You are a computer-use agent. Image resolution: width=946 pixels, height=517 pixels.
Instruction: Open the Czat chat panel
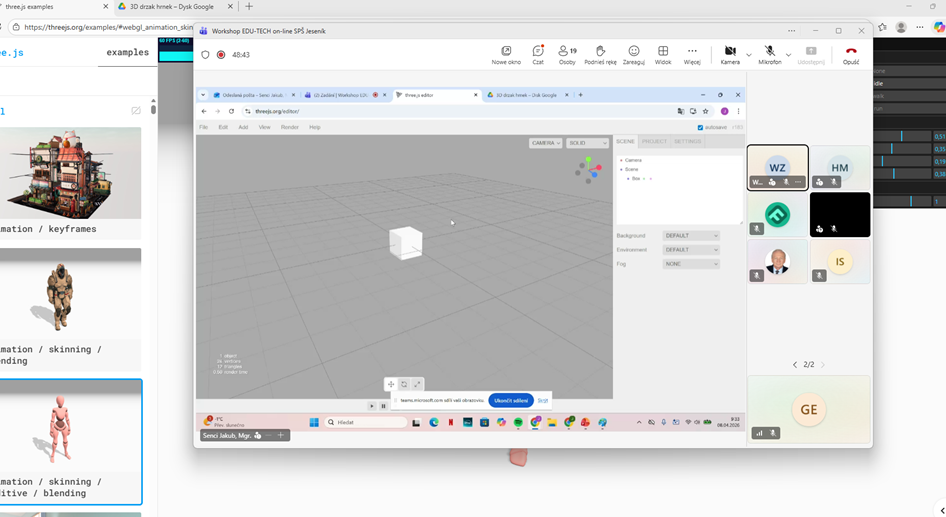point(537,54)
